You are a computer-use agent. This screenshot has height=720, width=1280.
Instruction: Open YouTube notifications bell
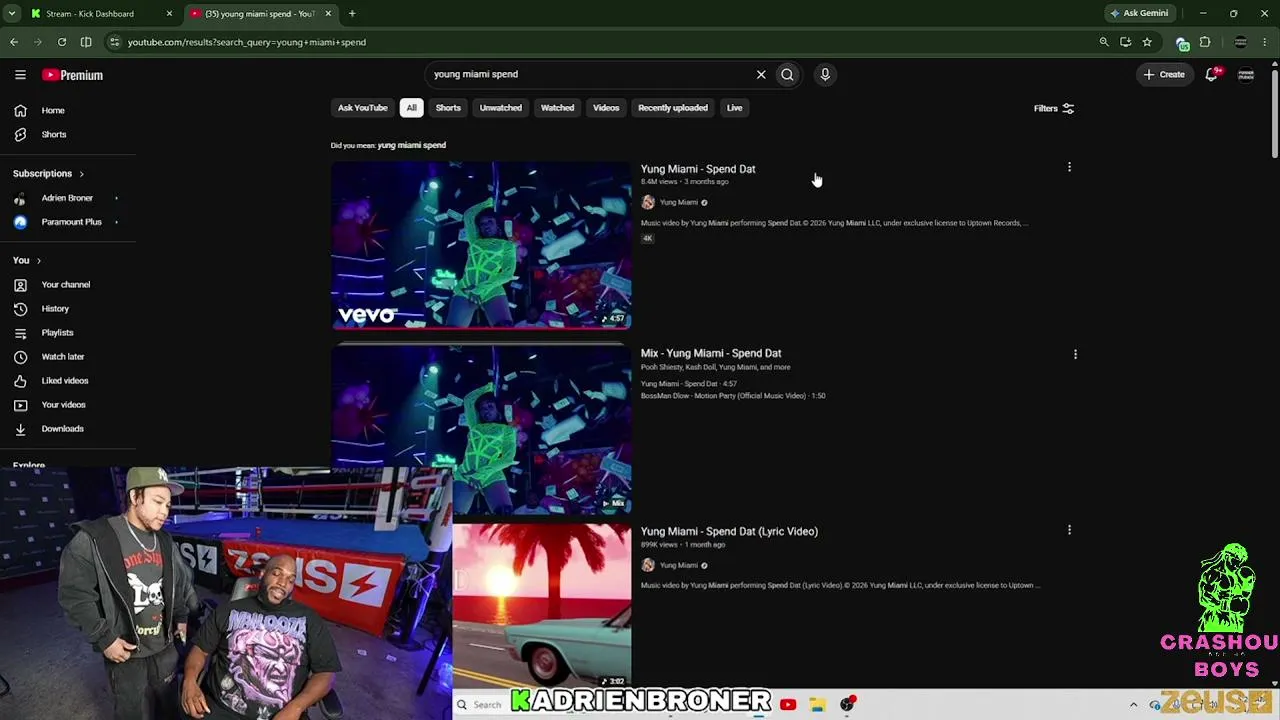pyautogui.click(x=1211, y=74)
